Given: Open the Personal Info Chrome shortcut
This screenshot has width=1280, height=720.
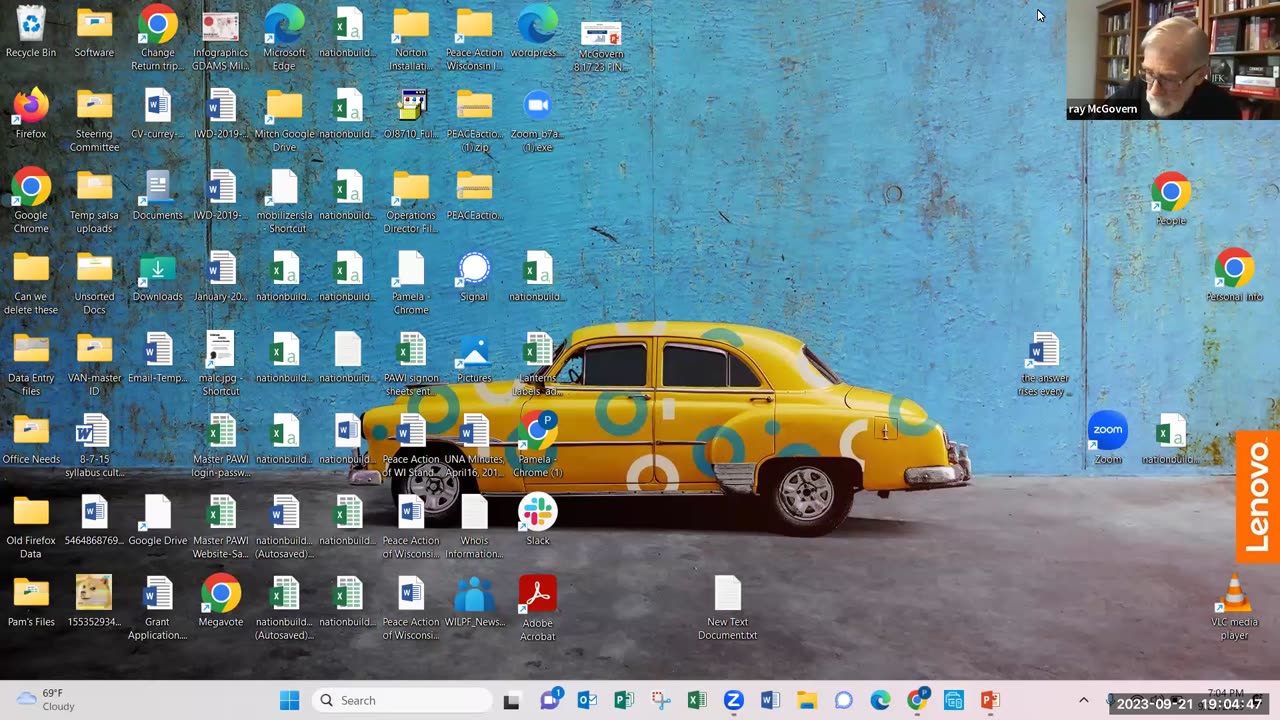Looking at the screenshot, I should [1234, 275].
